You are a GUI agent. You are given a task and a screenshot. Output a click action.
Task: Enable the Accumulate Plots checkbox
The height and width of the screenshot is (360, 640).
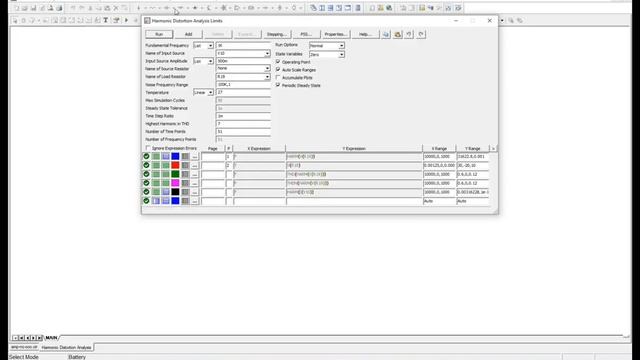tap(278, 78)
